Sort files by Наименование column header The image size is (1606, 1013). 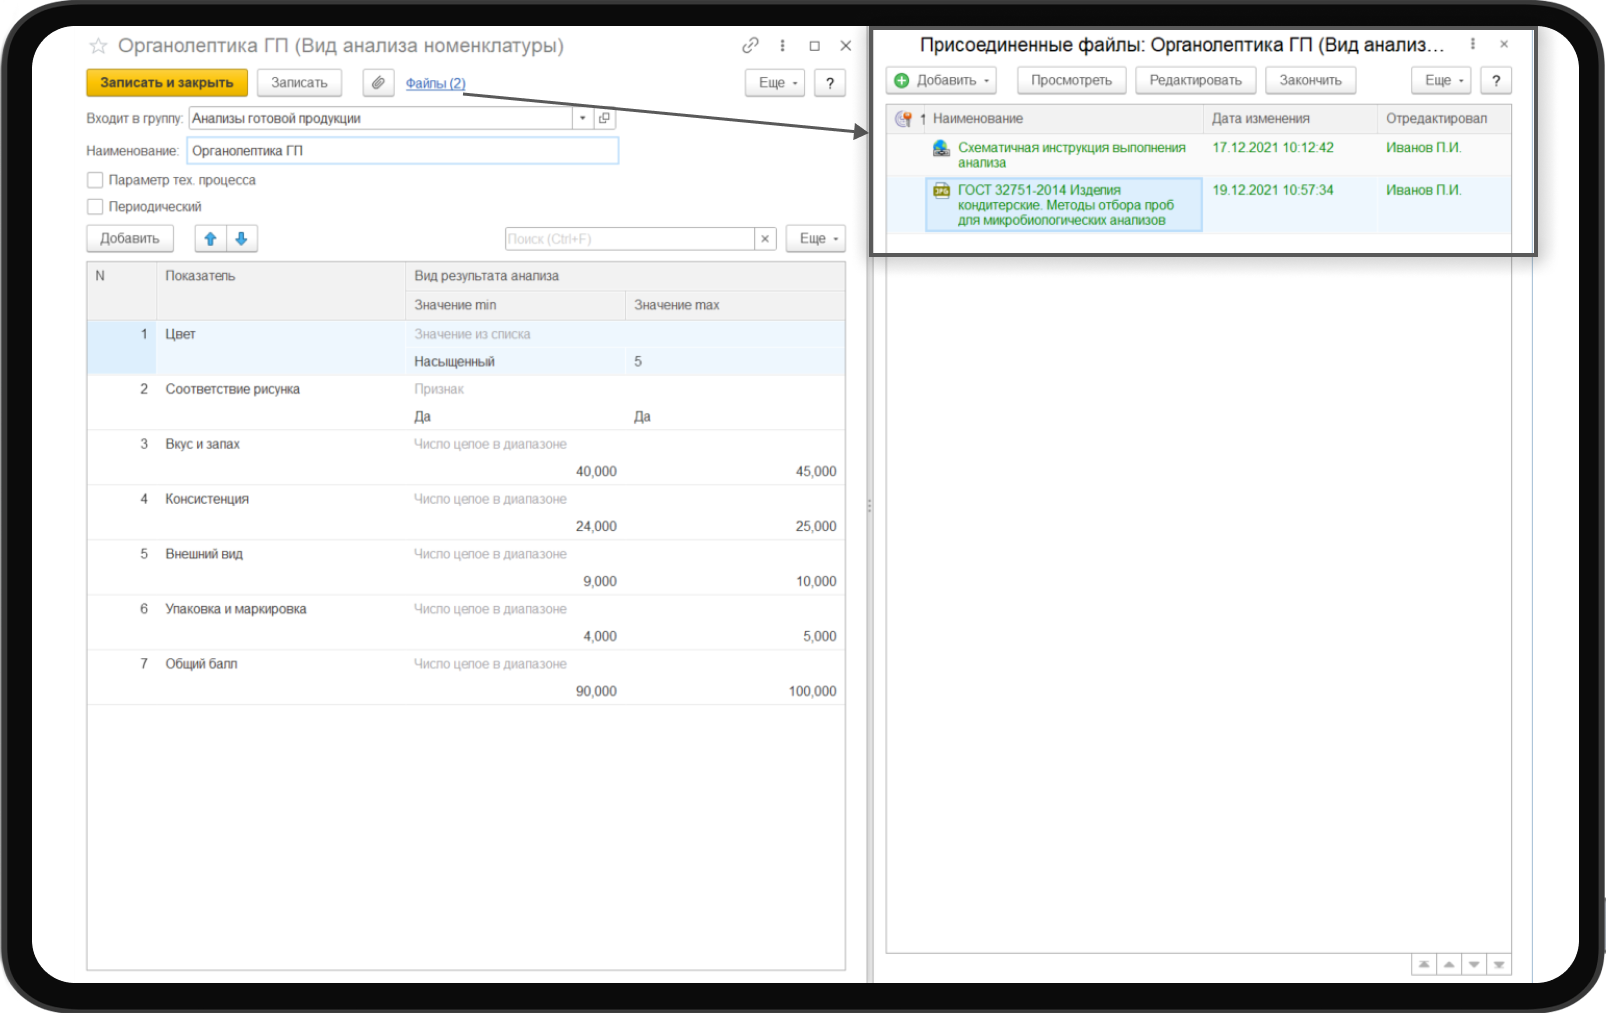[1064, 119]
